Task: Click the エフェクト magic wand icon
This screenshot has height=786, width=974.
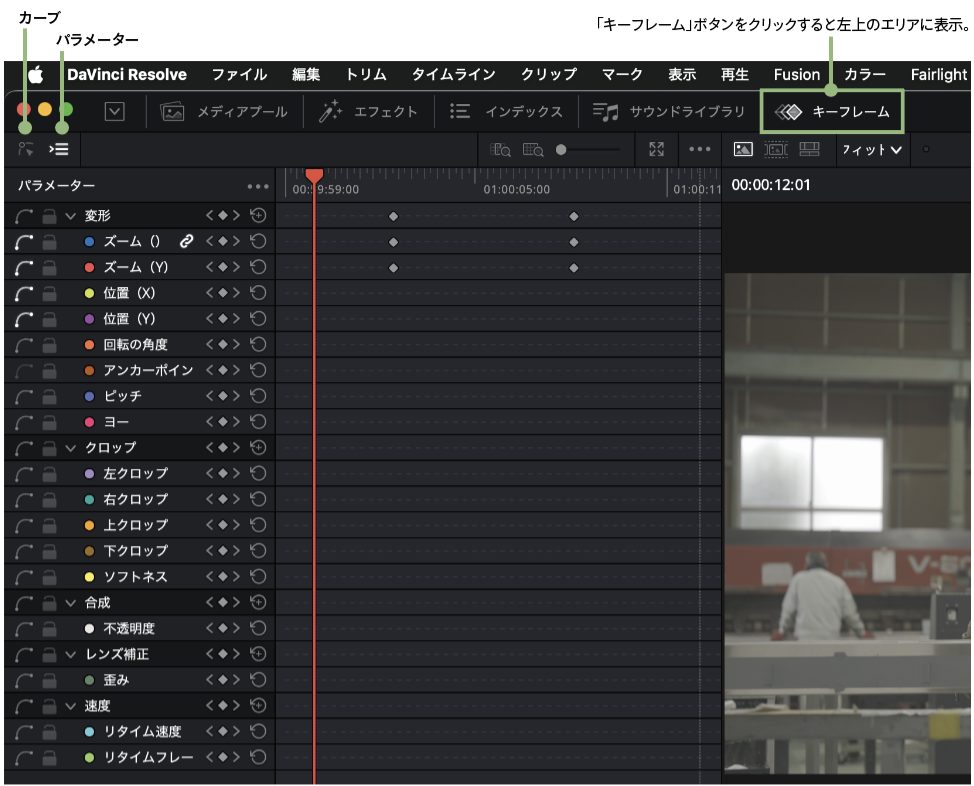Action: 330,112
